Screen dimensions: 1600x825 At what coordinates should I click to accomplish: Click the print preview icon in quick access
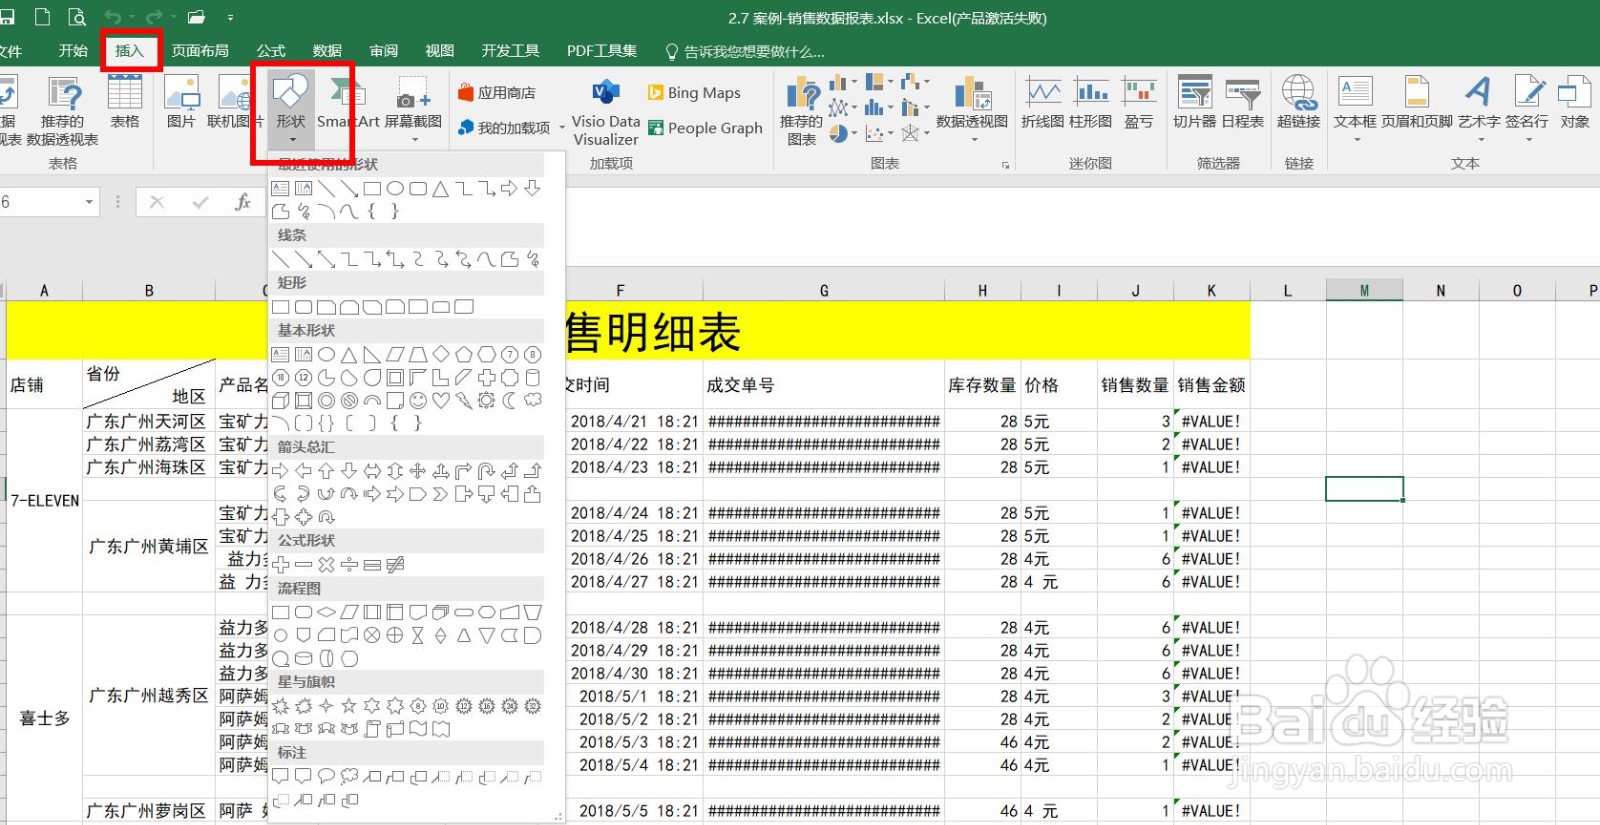pyautogui.click(x=77, y=17)
